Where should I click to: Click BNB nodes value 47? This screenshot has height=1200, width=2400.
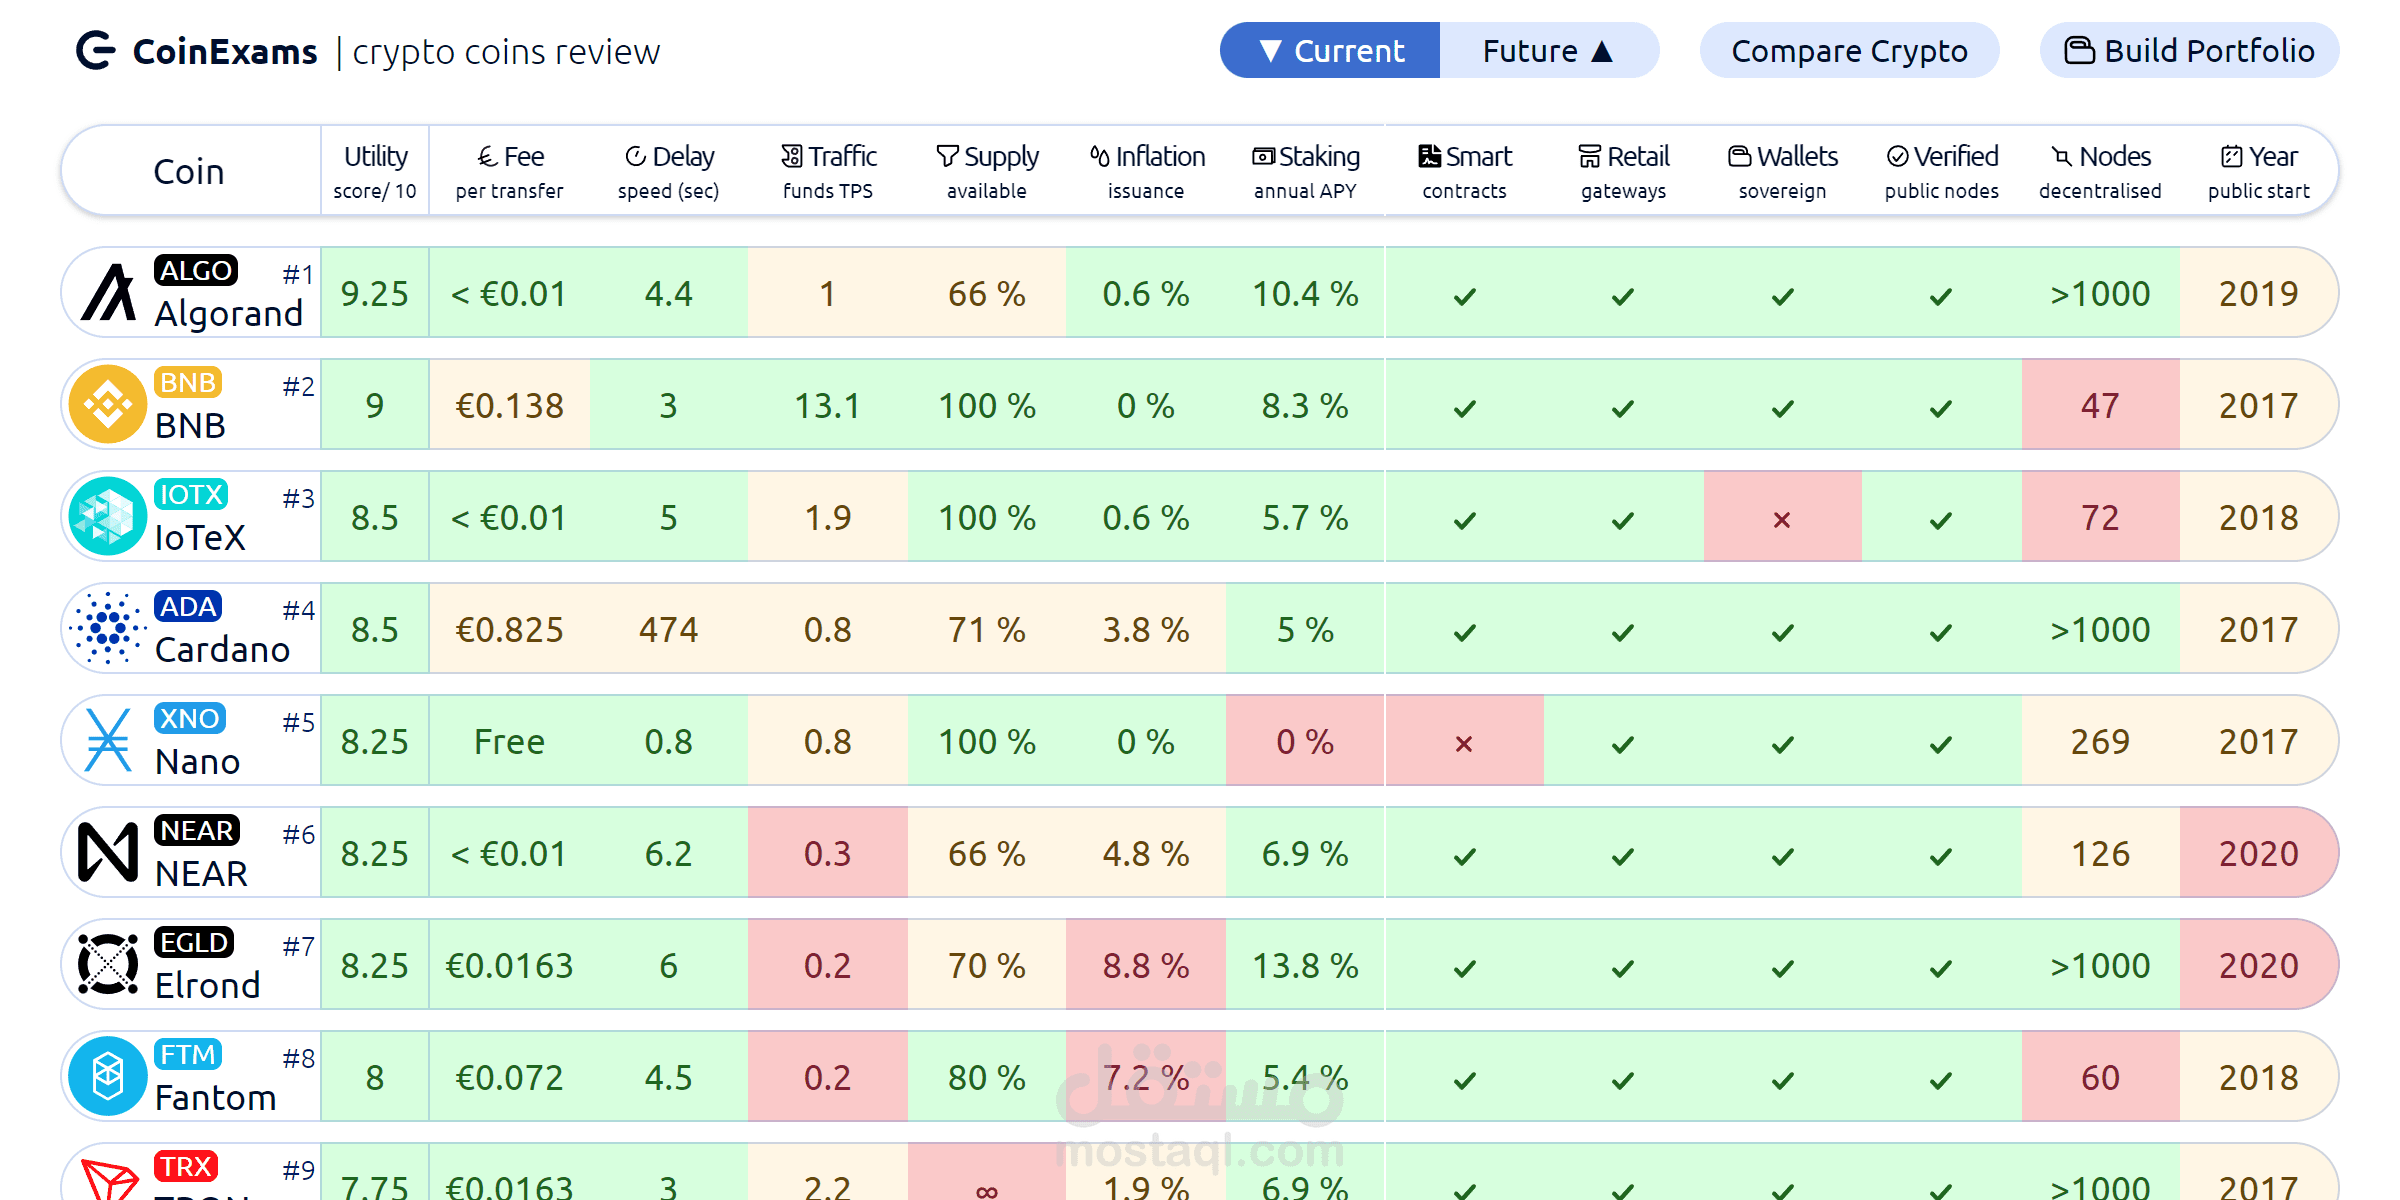pos(2100,405)
